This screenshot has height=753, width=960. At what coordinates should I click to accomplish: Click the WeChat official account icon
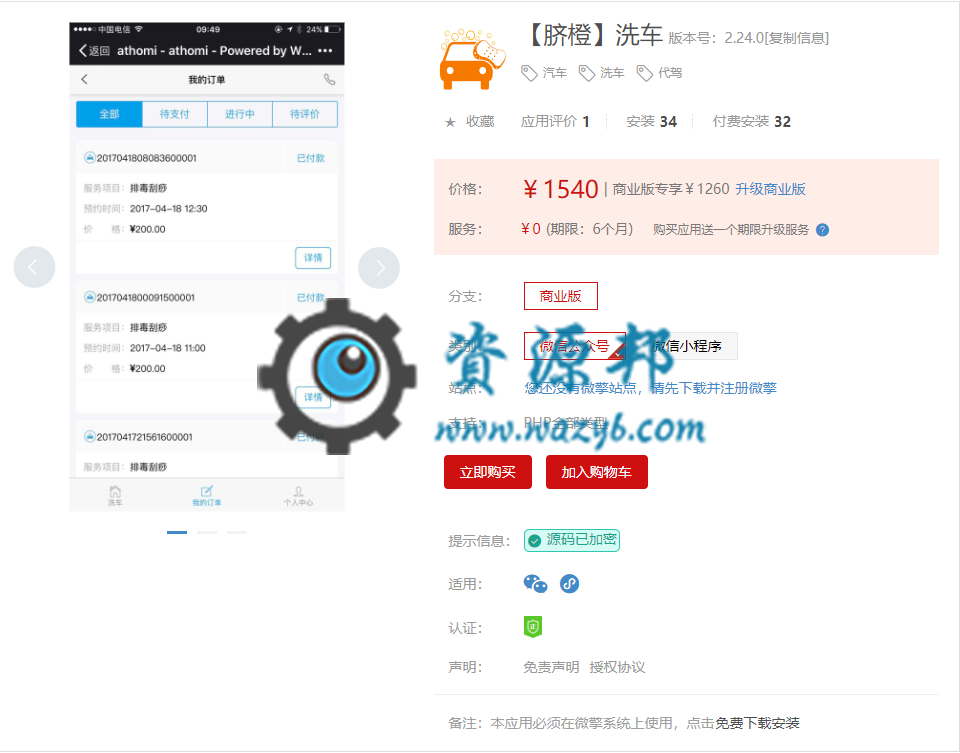click(536, 584)
